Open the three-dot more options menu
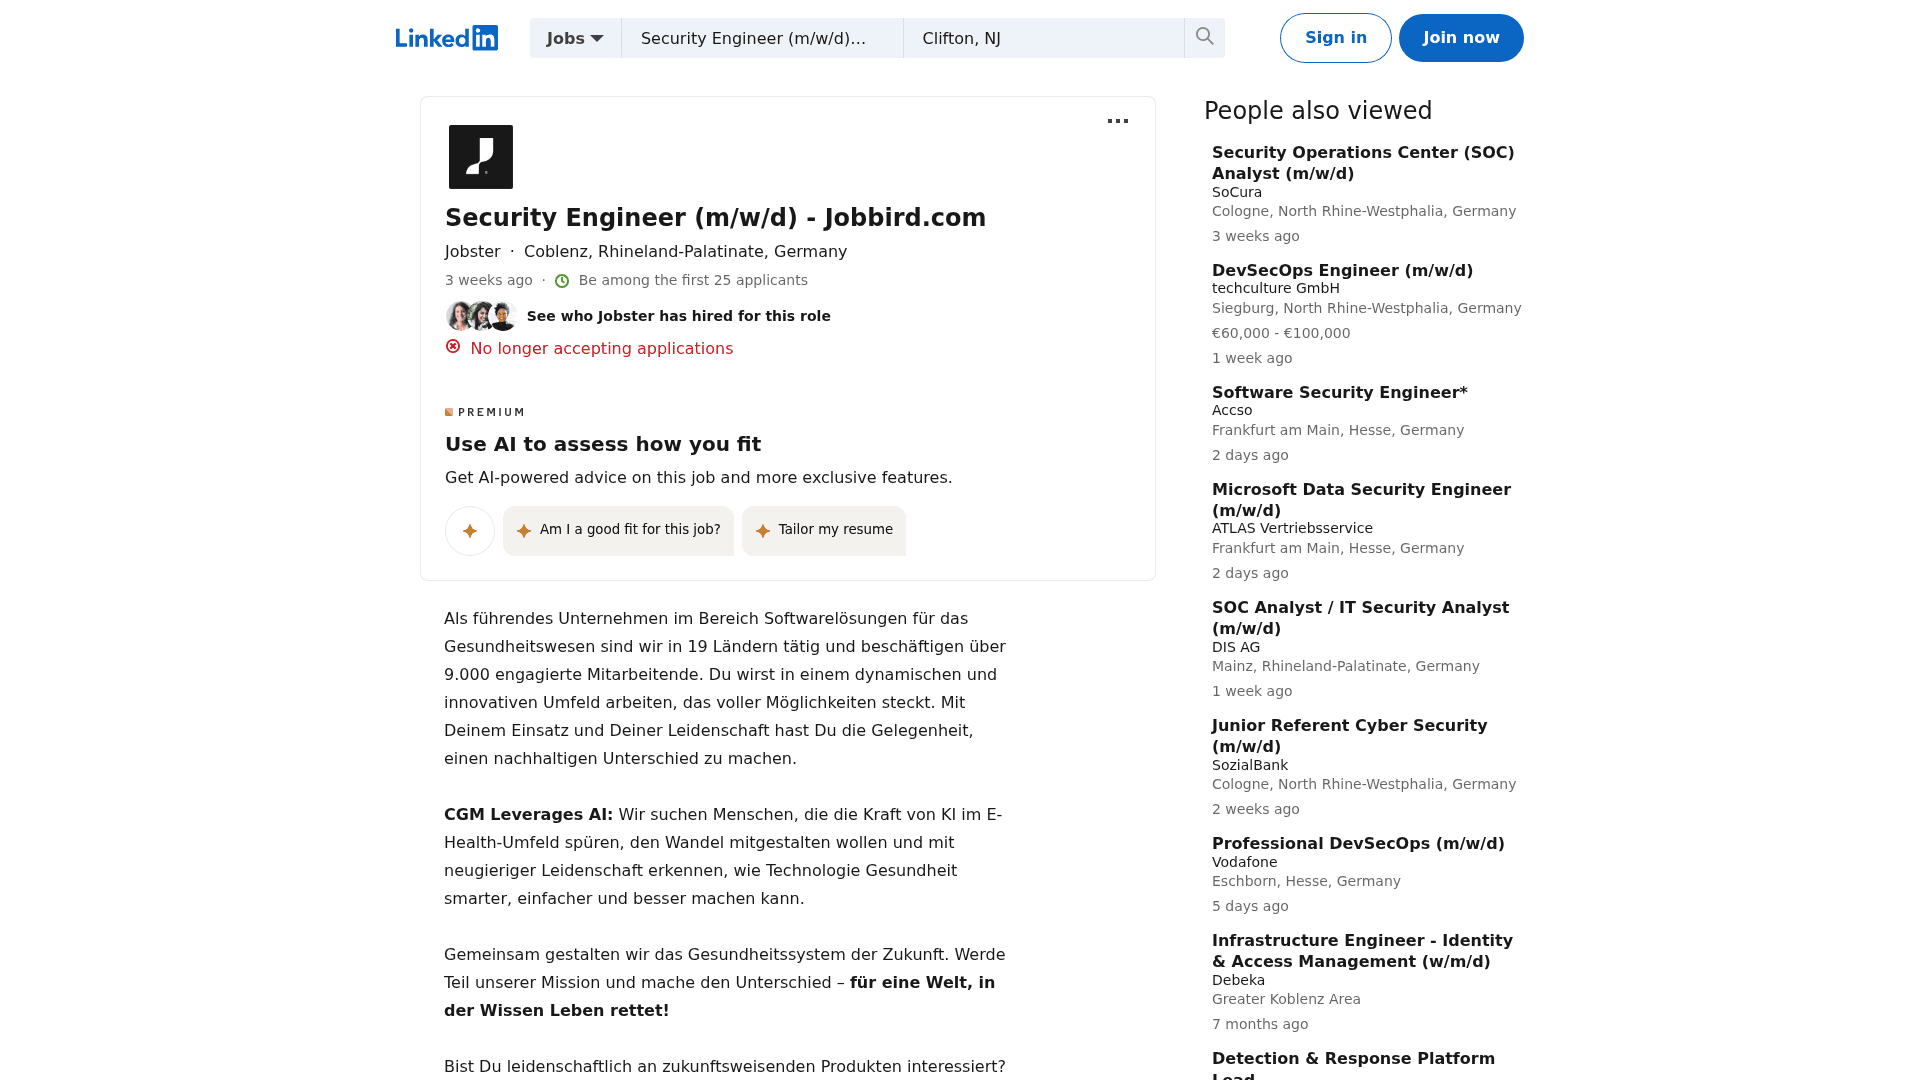 [x=1118, y=121]
